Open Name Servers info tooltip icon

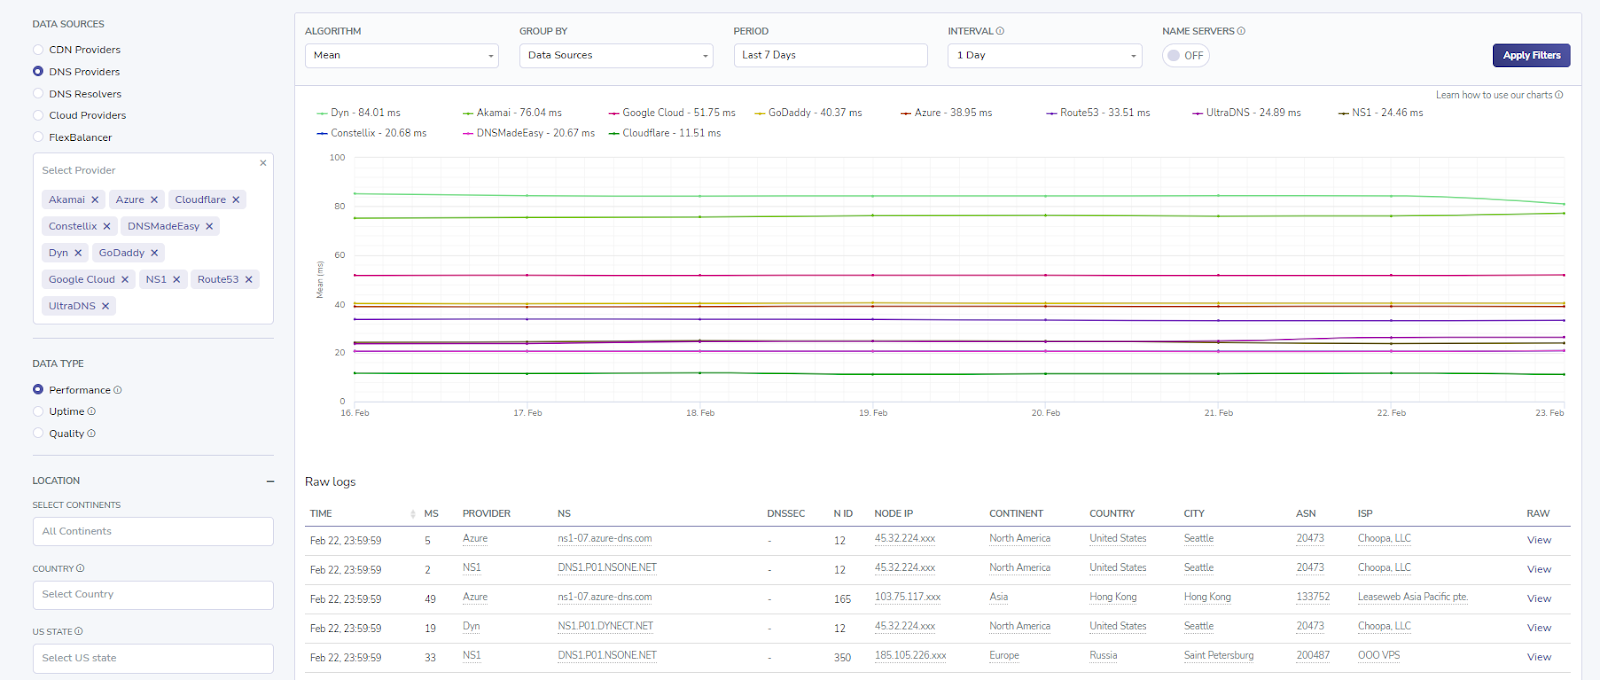(1241, 31)
